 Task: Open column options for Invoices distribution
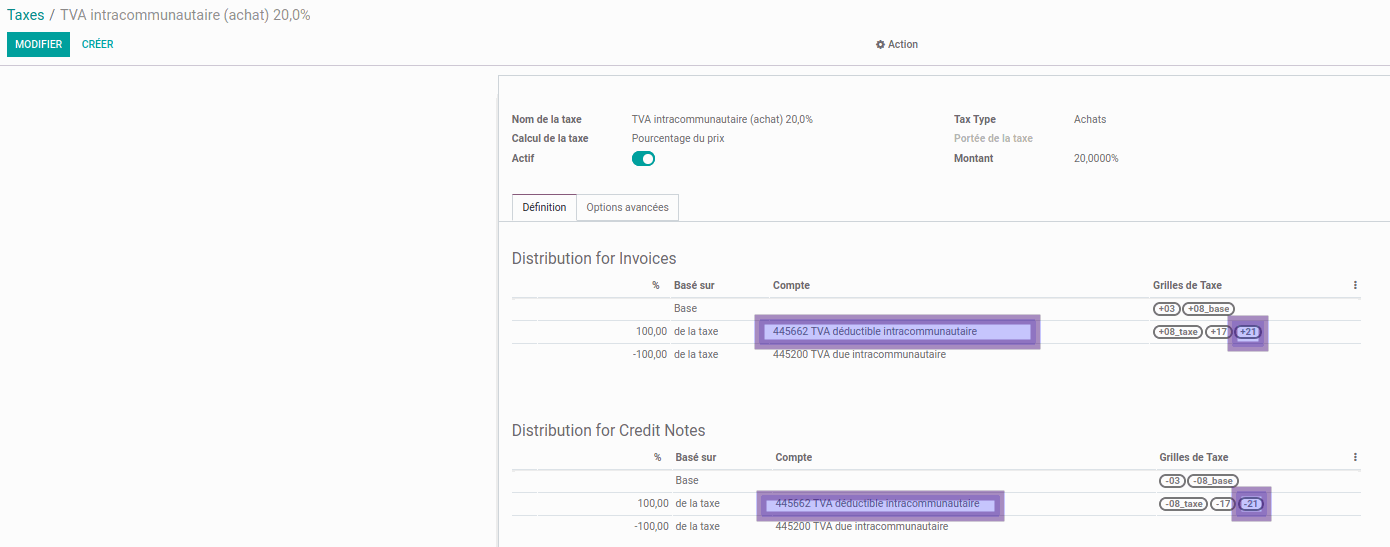coord(1355,286)
